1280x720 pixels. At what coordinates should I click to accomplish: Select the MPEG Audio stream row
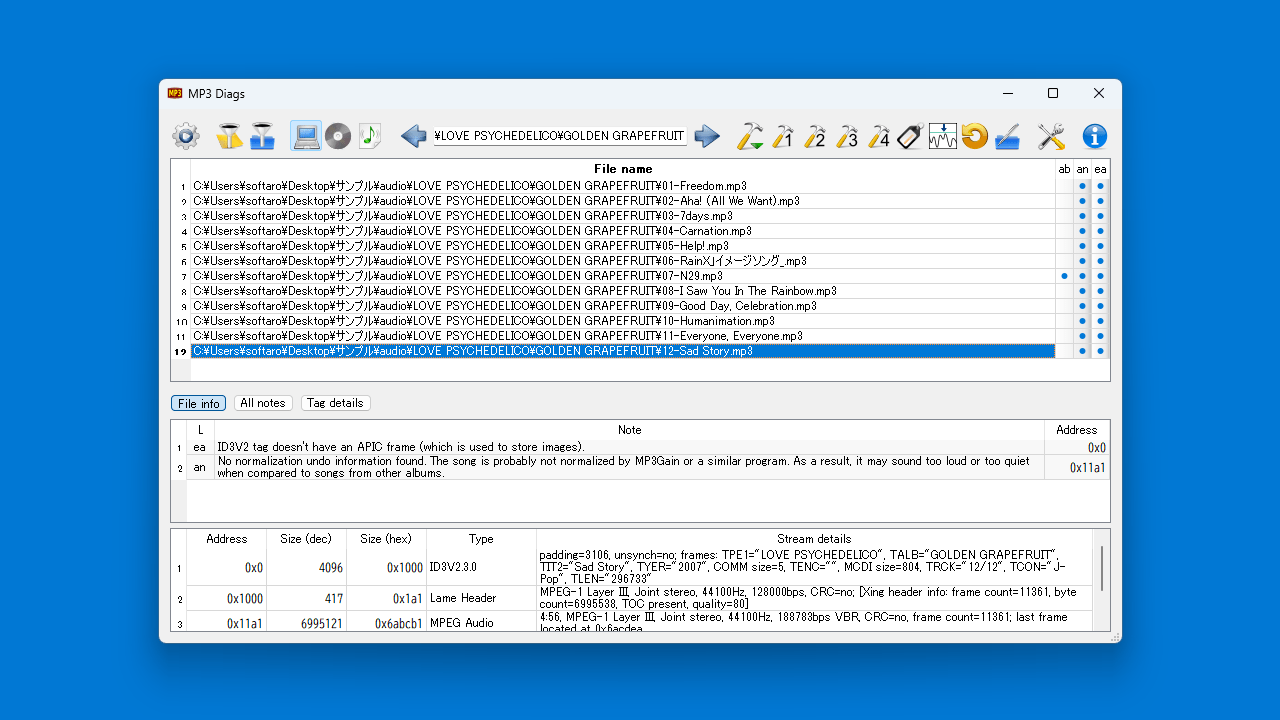pyautogui.click(x=640, y=622)
